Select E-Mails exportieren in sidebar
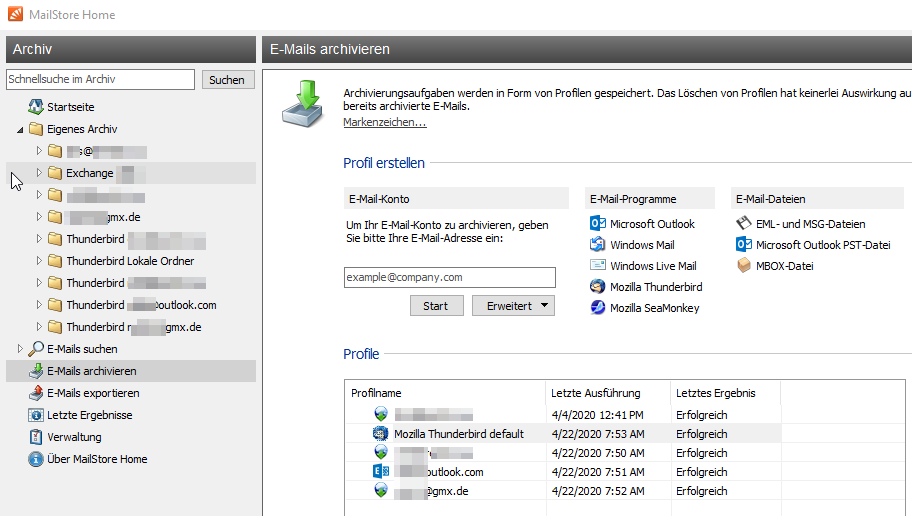 93,393
